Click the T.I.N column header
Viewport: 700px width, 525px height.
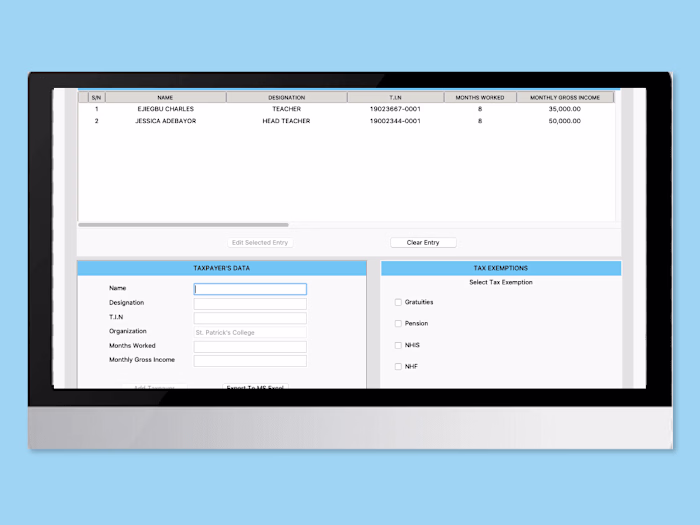click(396, 97)
